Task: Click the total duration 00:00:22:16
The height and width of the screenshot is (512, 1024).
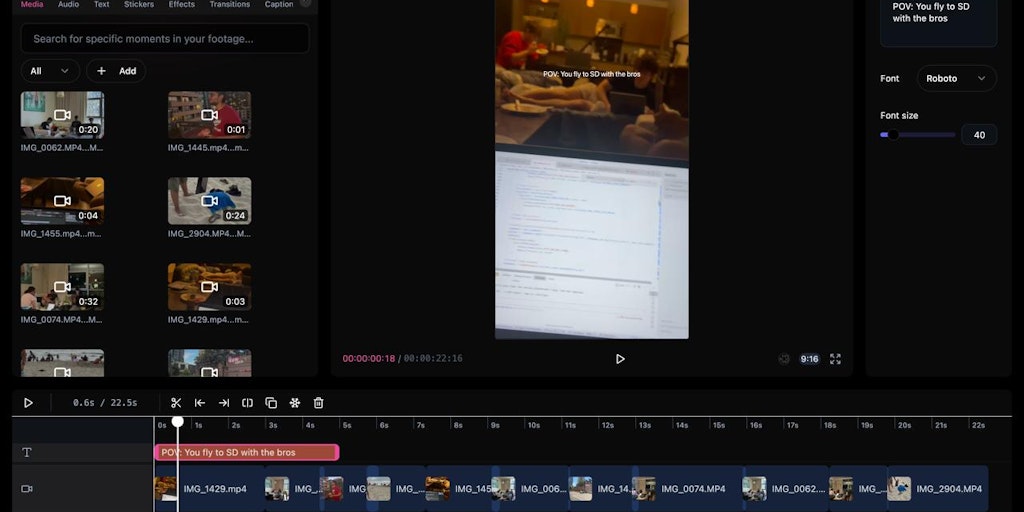Action: tap(433, 359)
